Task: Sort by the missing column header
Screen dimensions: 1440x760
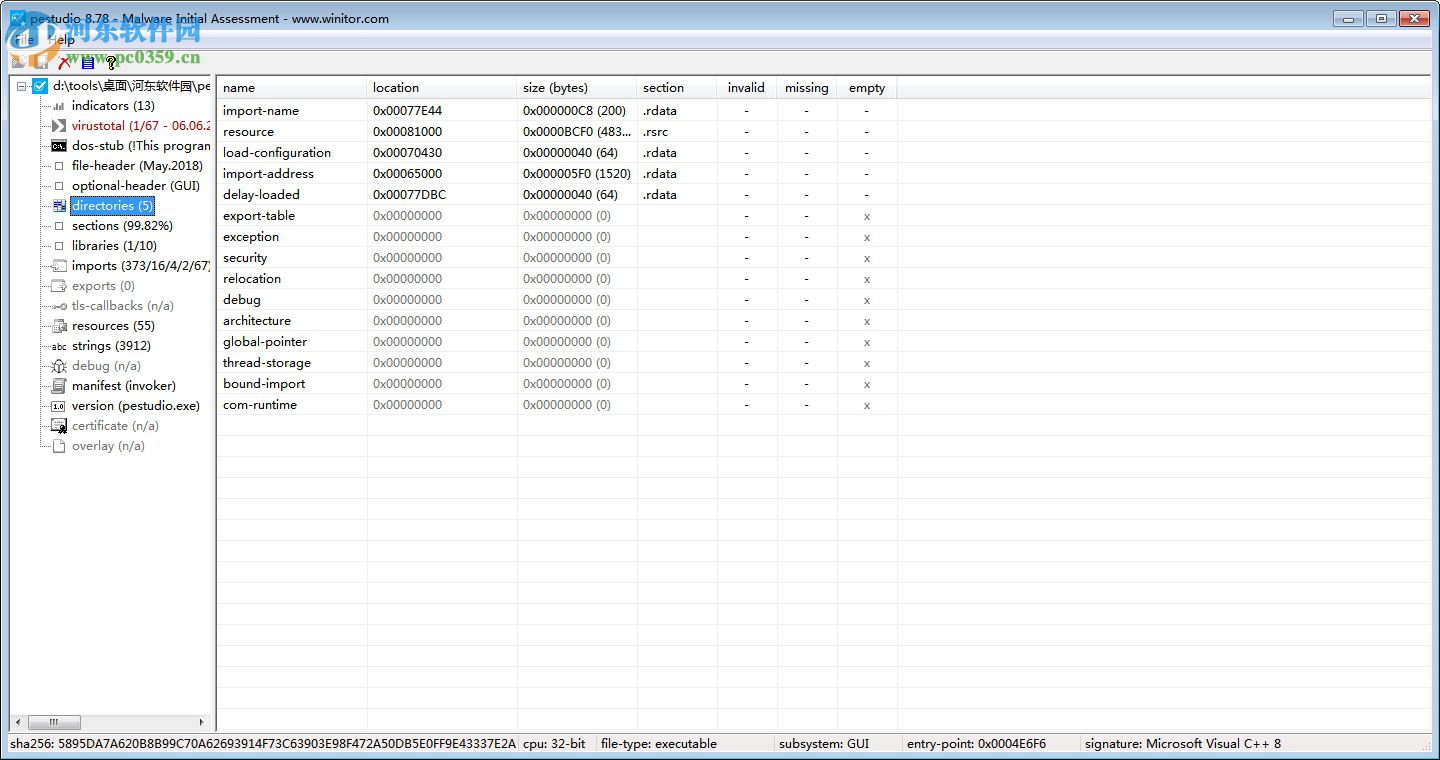Action: [x=807, y=88]
